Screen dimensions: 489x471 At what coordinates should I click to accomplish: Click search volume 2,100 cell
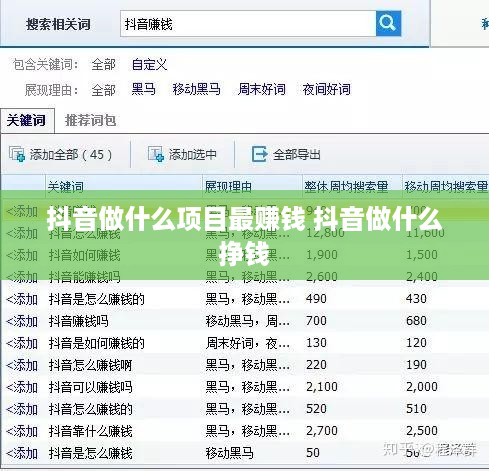[322, 387]
